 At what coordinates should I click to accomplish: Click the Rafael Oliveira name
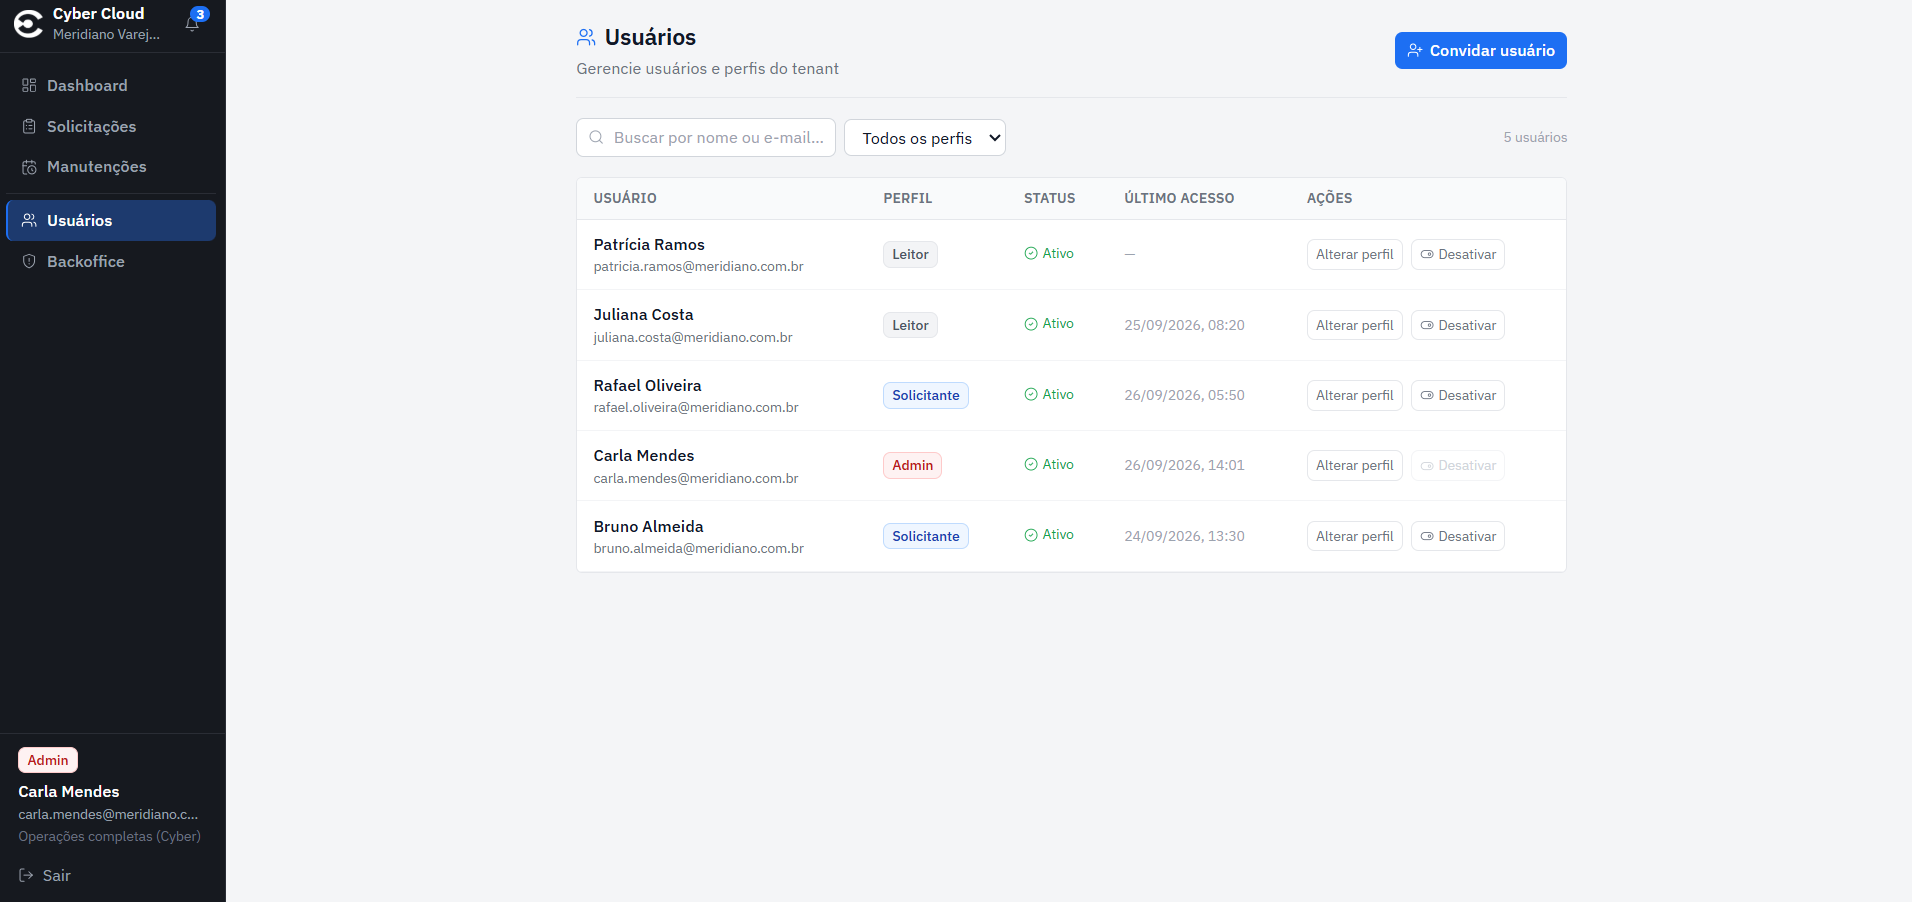(647, 386)
